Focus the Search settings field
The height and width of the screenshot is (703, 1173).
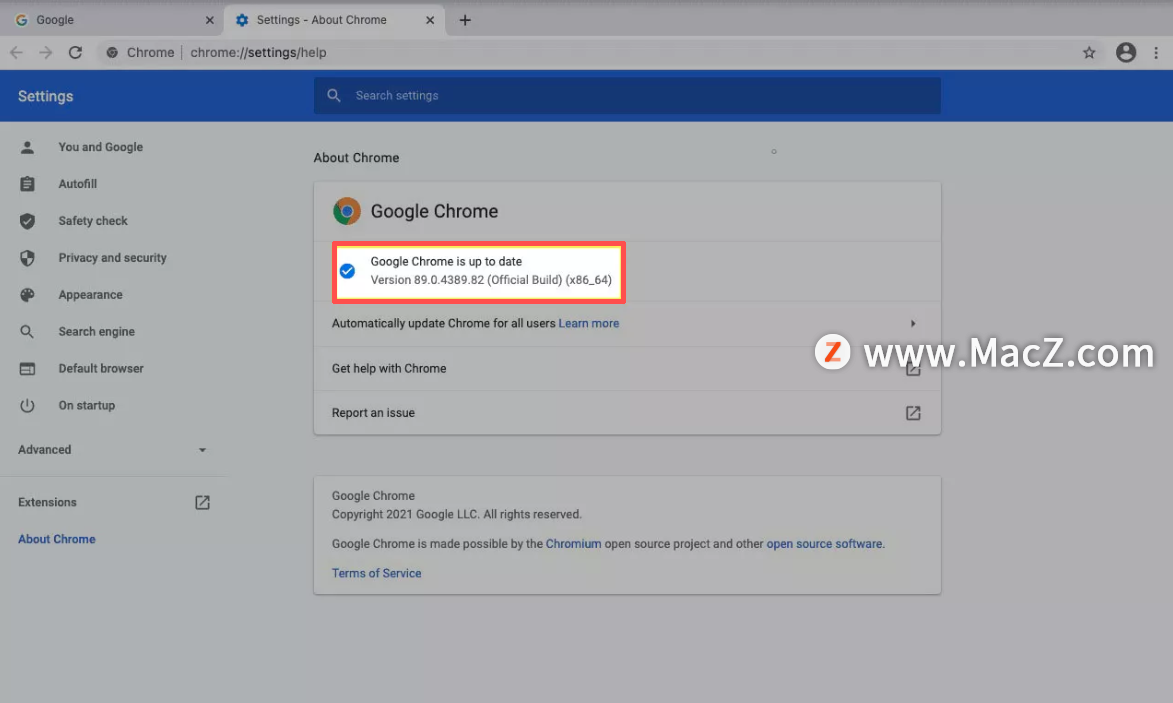[627, 96]
